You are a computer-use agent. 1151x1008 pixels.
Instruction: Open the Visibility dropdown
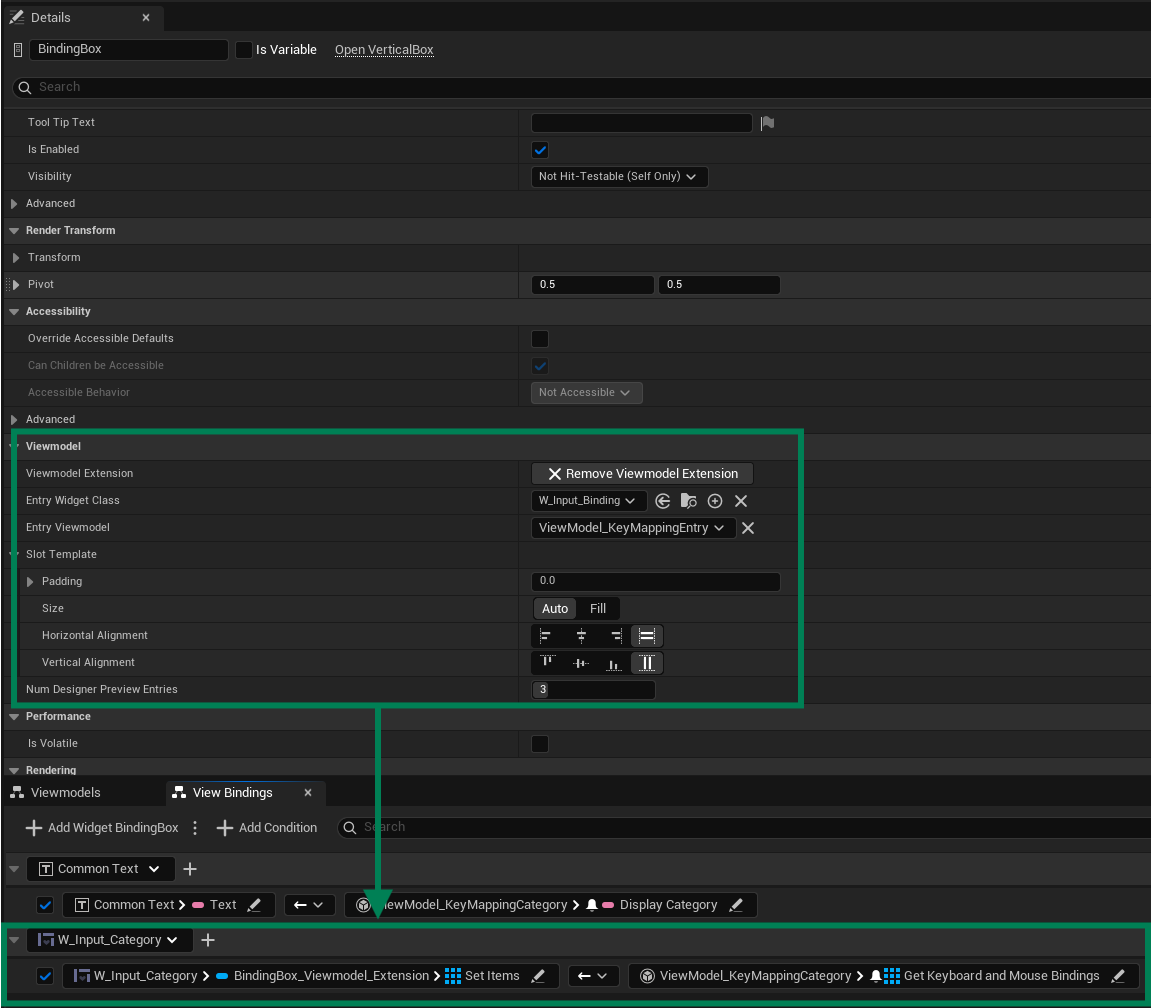(x=619, y=176)
